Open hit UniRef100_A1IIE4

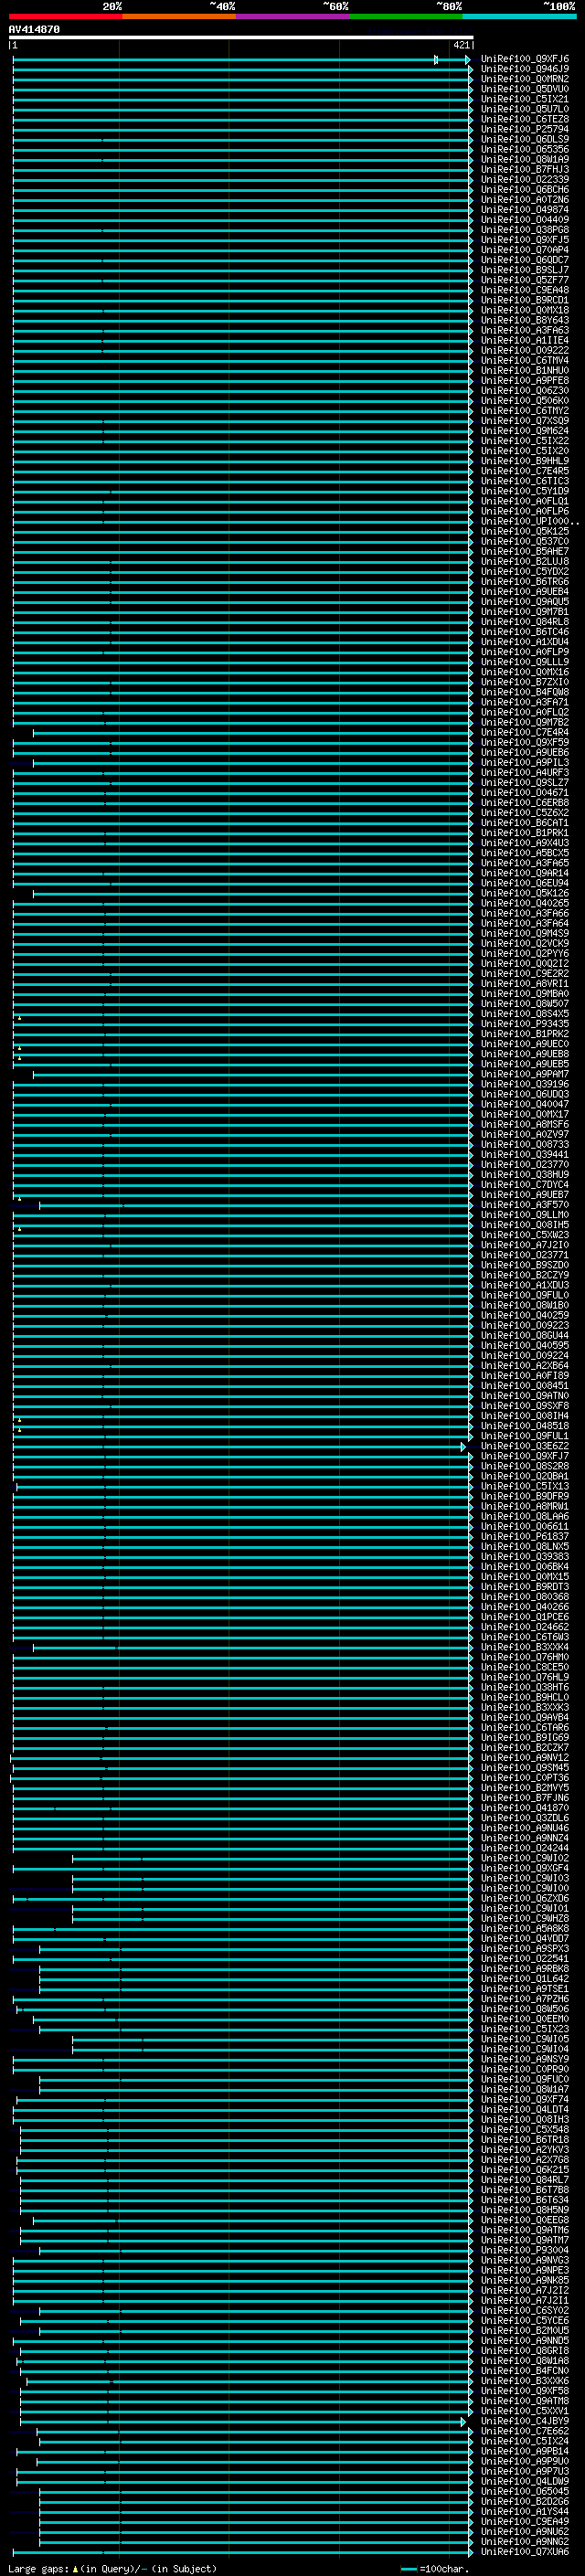coord(525,340)
